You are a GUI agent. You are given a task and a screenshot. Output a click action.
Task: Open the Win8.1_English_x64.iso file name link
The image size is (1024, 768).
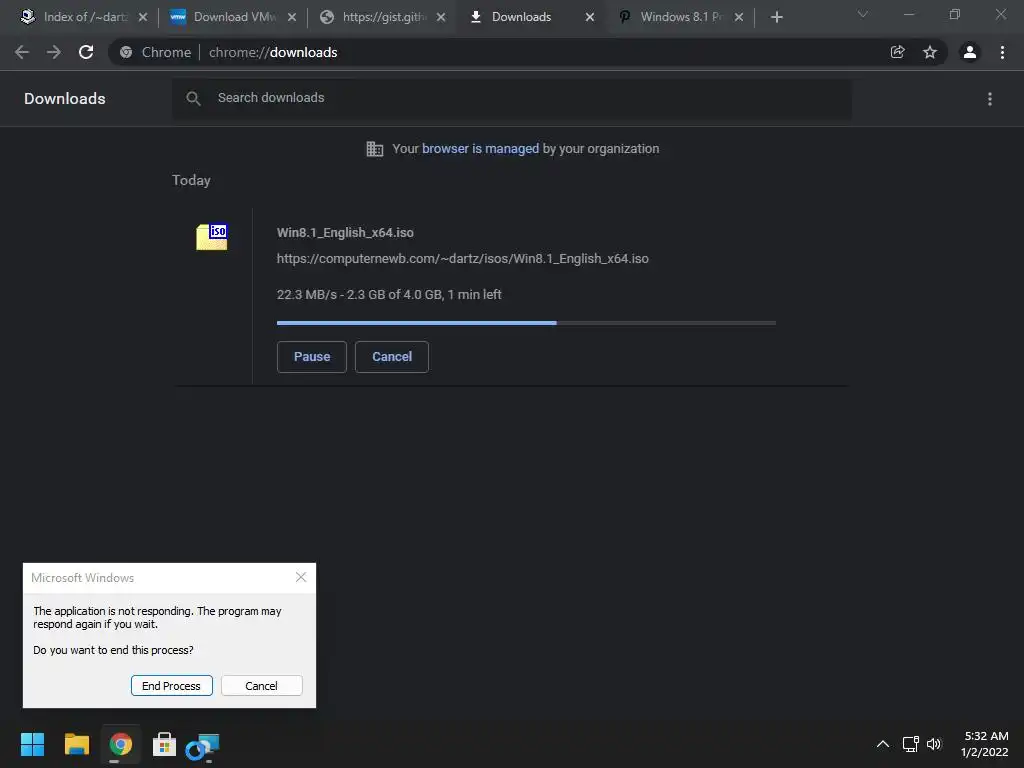point(345,232)
